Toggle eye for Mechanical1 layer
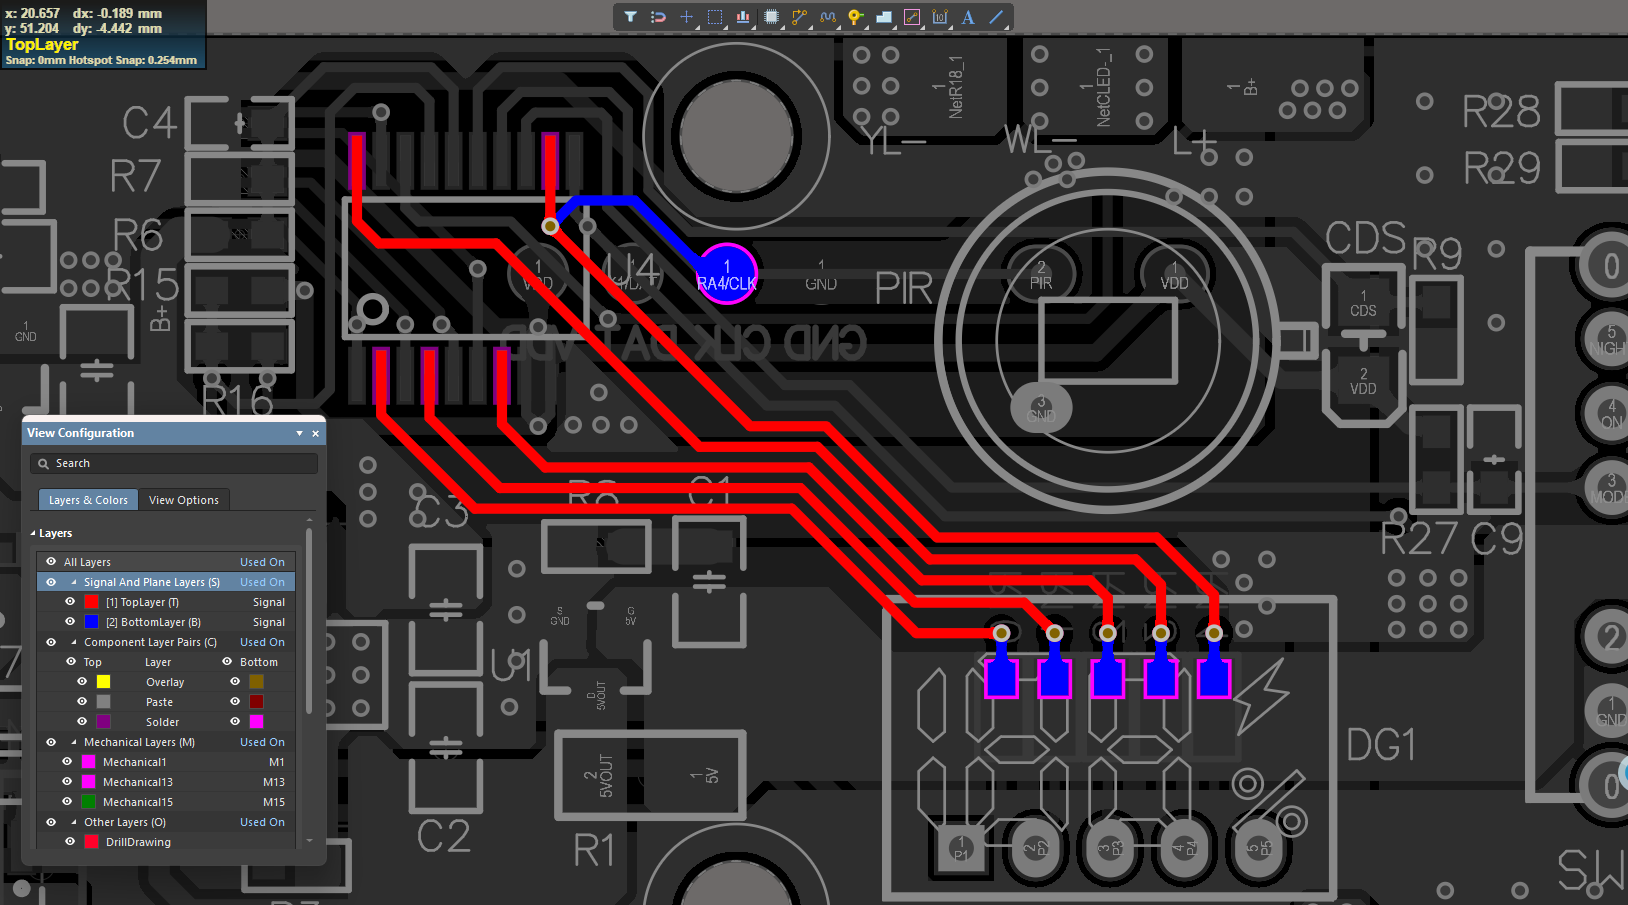The height and width of the screenshot is (905, 1628). coord(67,762)
